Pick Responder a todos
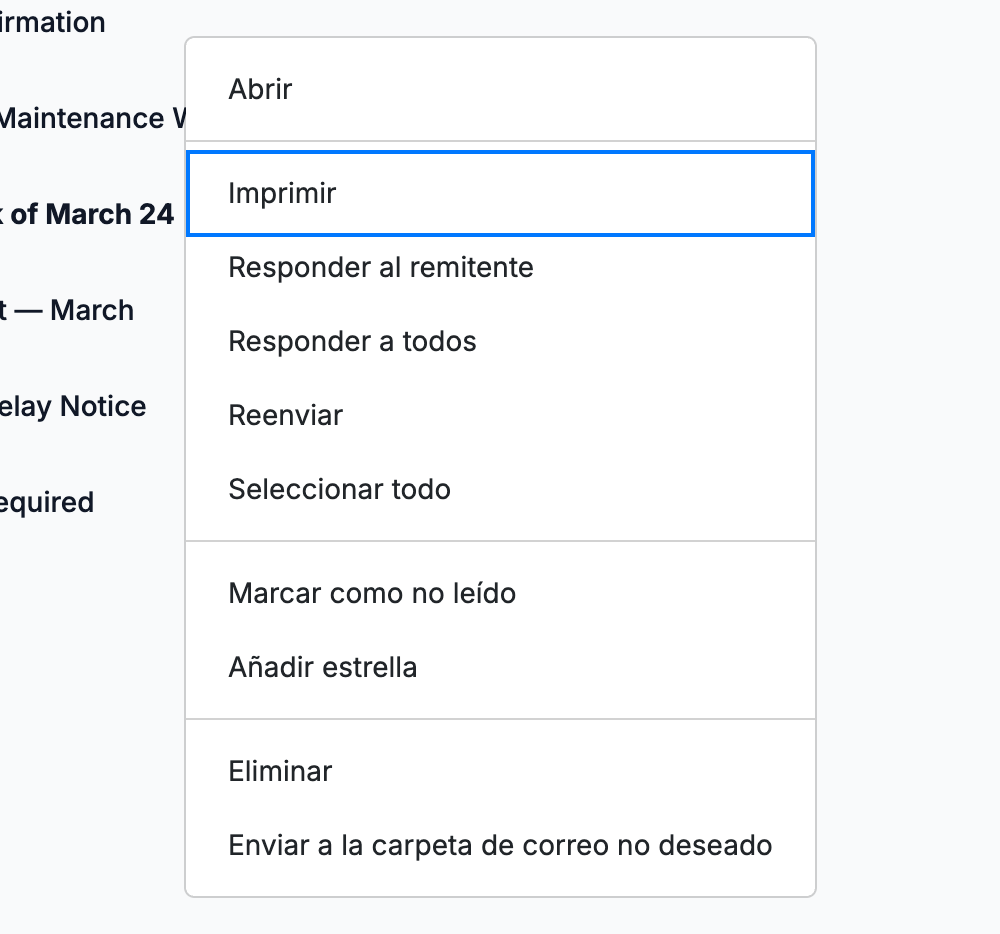1000x934 pixels. [500, 341]
